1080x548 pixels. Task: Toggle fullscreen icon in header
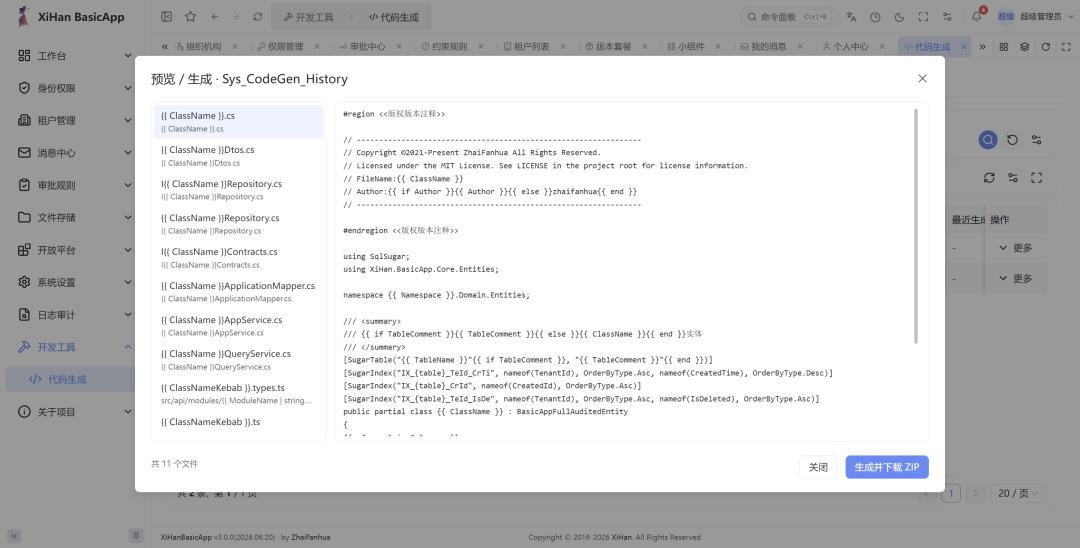pyautogui.click(x=923, y=17)
